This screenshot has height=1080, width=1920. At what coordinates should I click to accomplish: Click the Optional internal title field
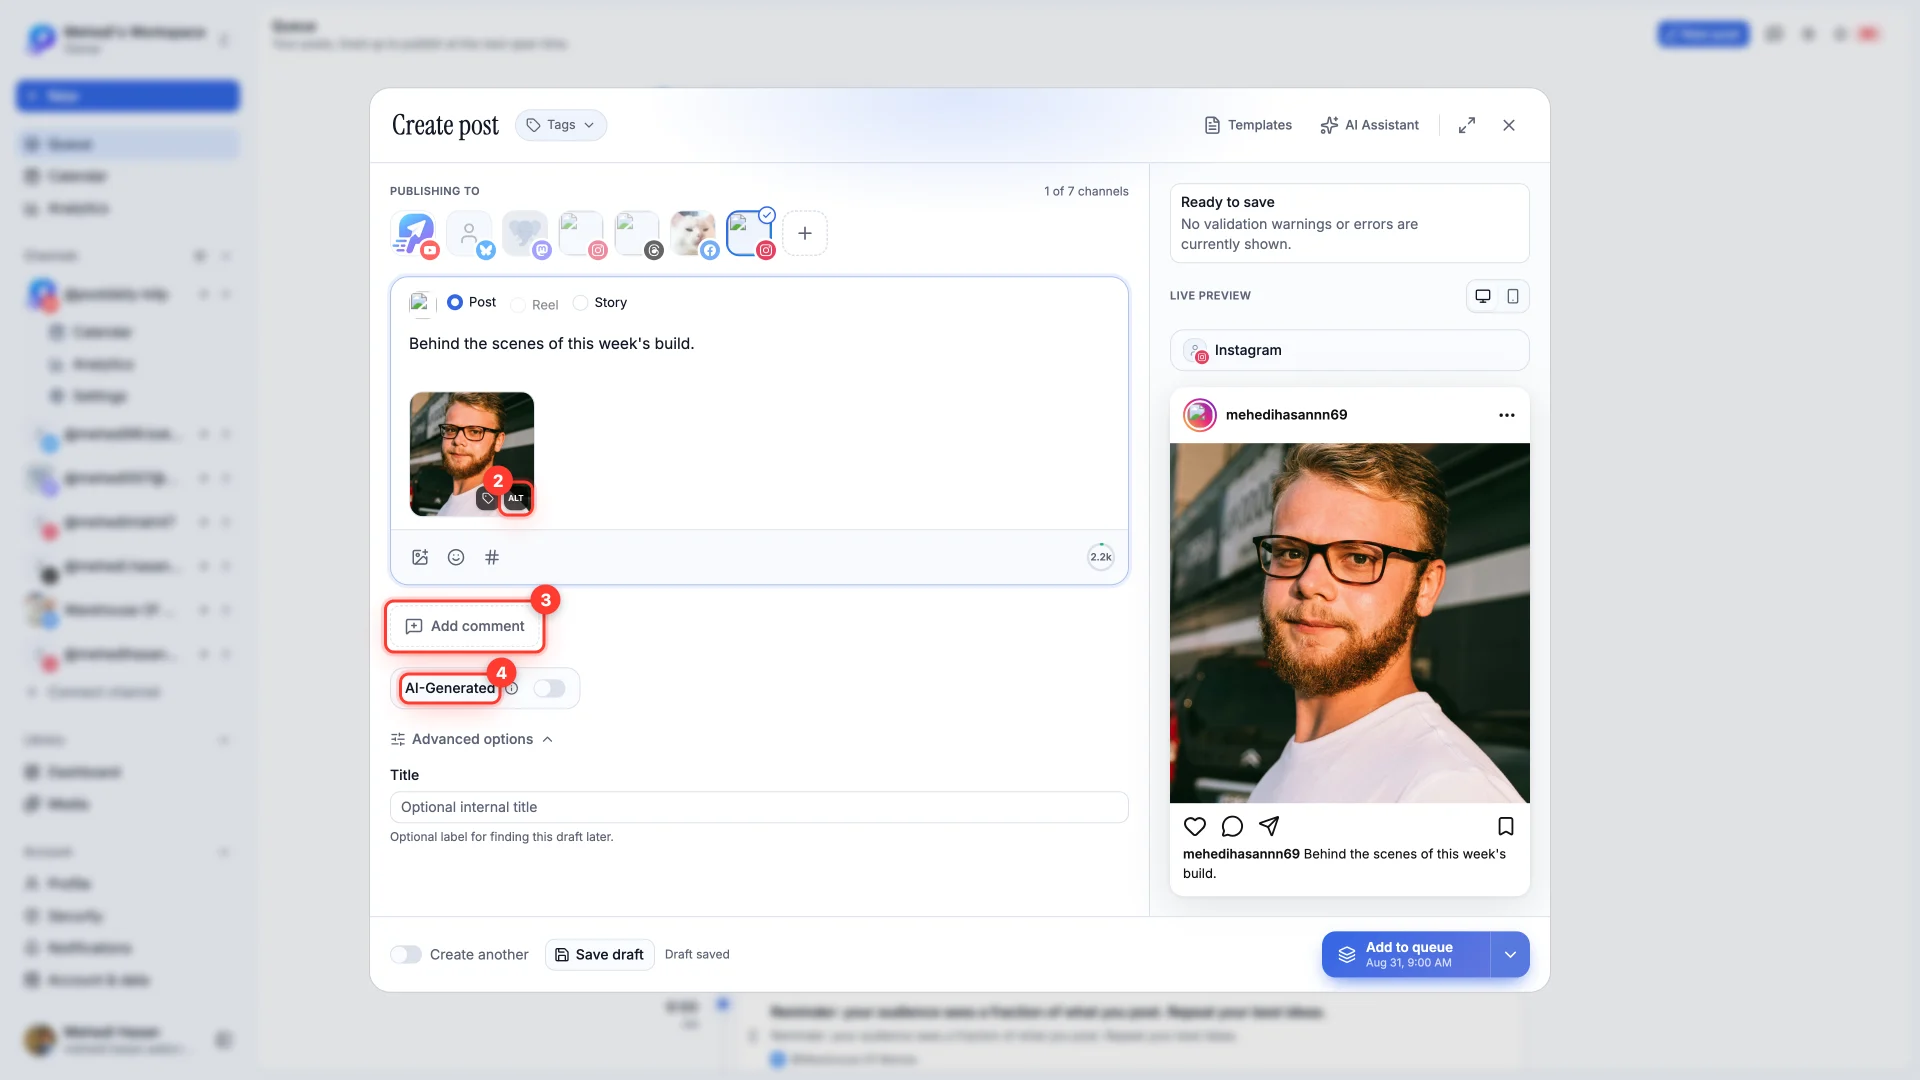click(759, 807)
